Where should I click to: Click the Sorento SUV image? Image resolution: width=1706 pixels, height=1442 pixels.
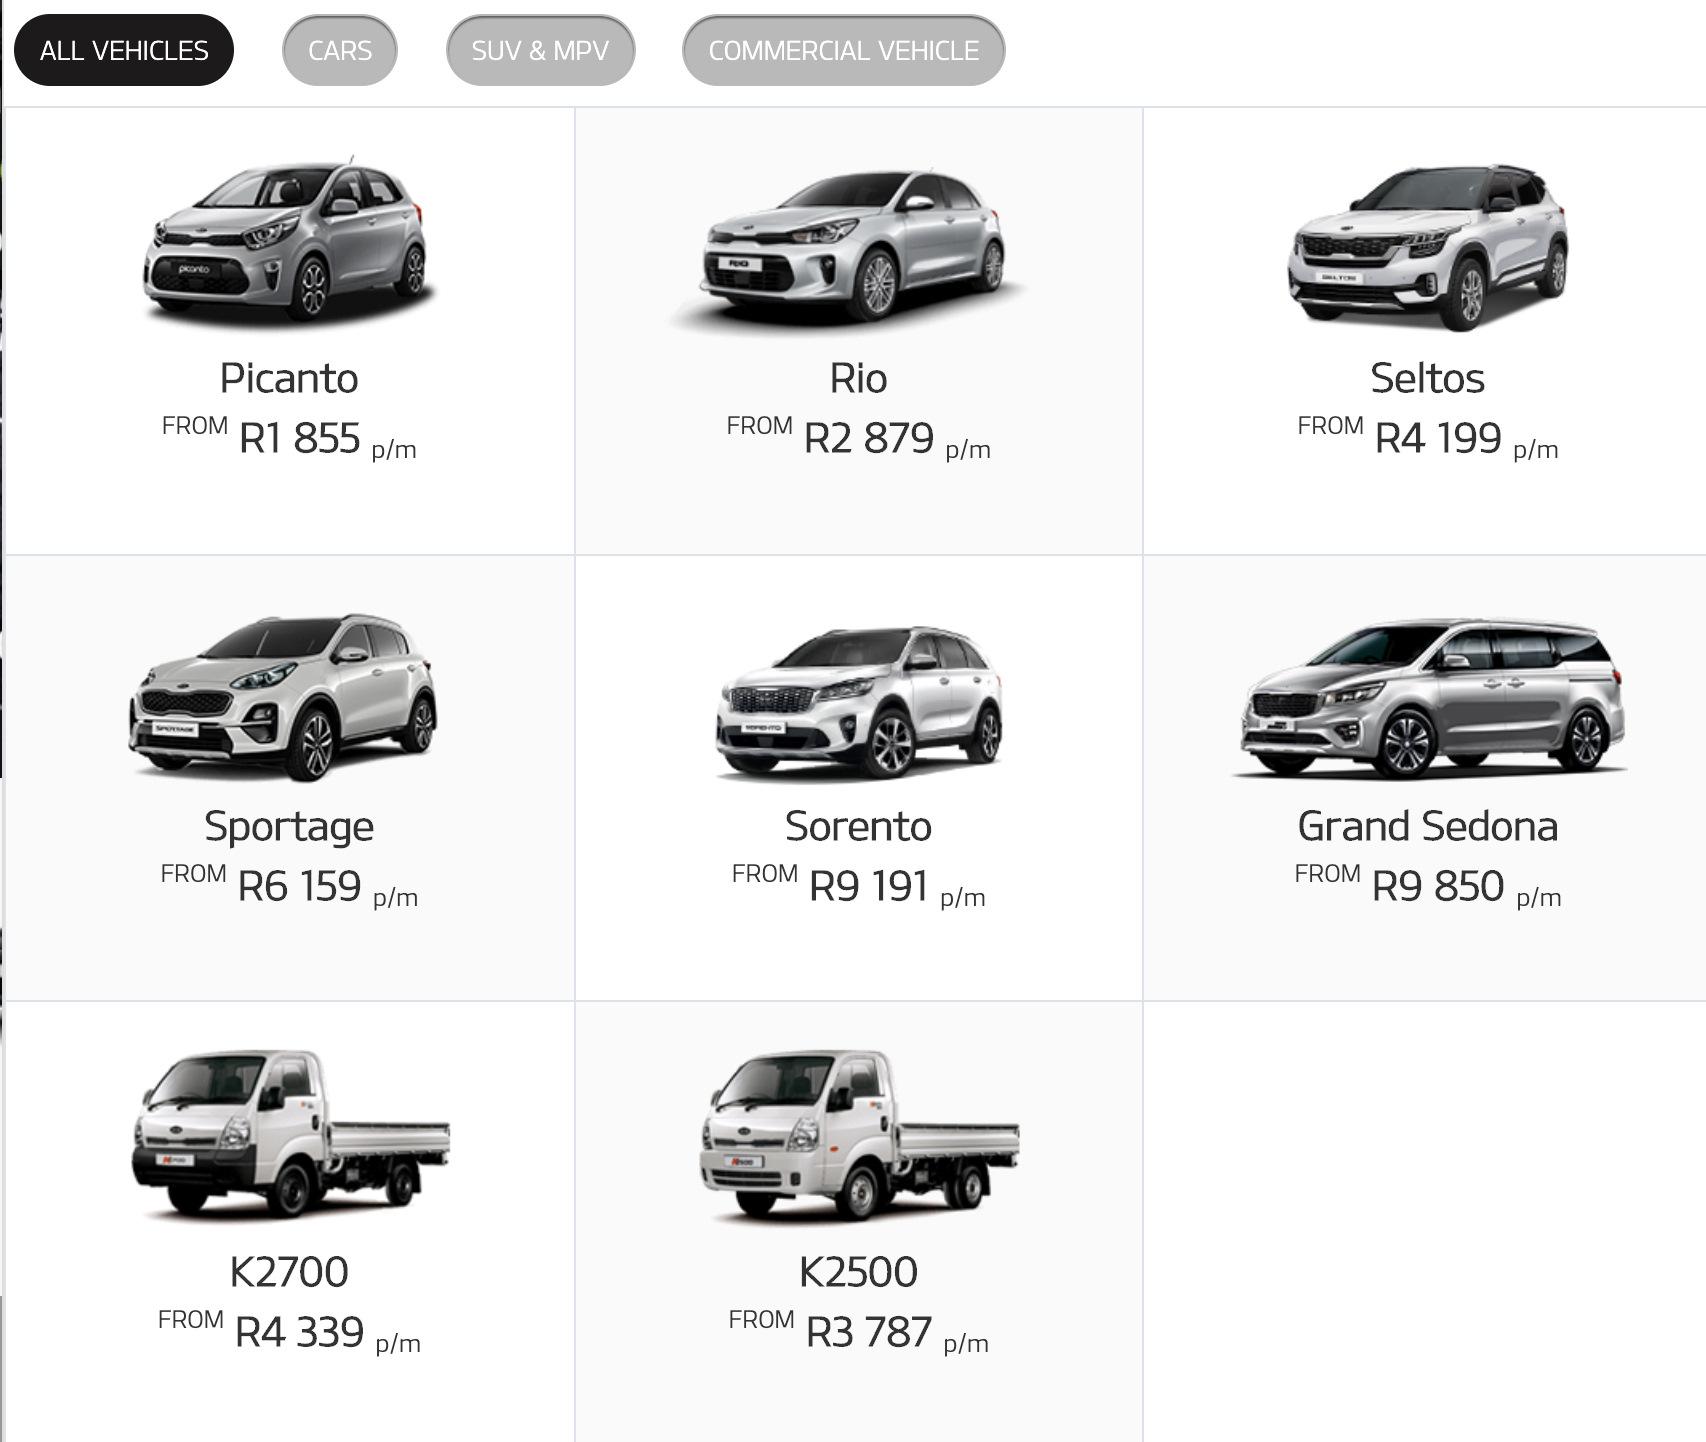tap(858, 702)
